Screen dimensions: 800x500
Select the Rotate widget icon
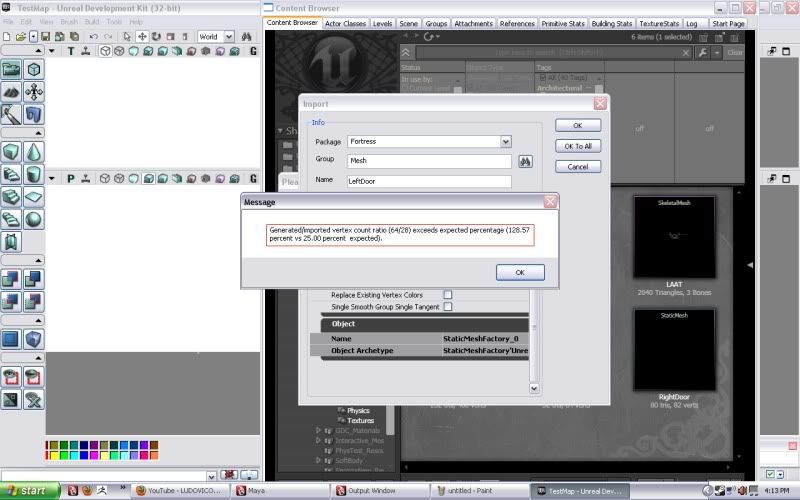point(156,37)
